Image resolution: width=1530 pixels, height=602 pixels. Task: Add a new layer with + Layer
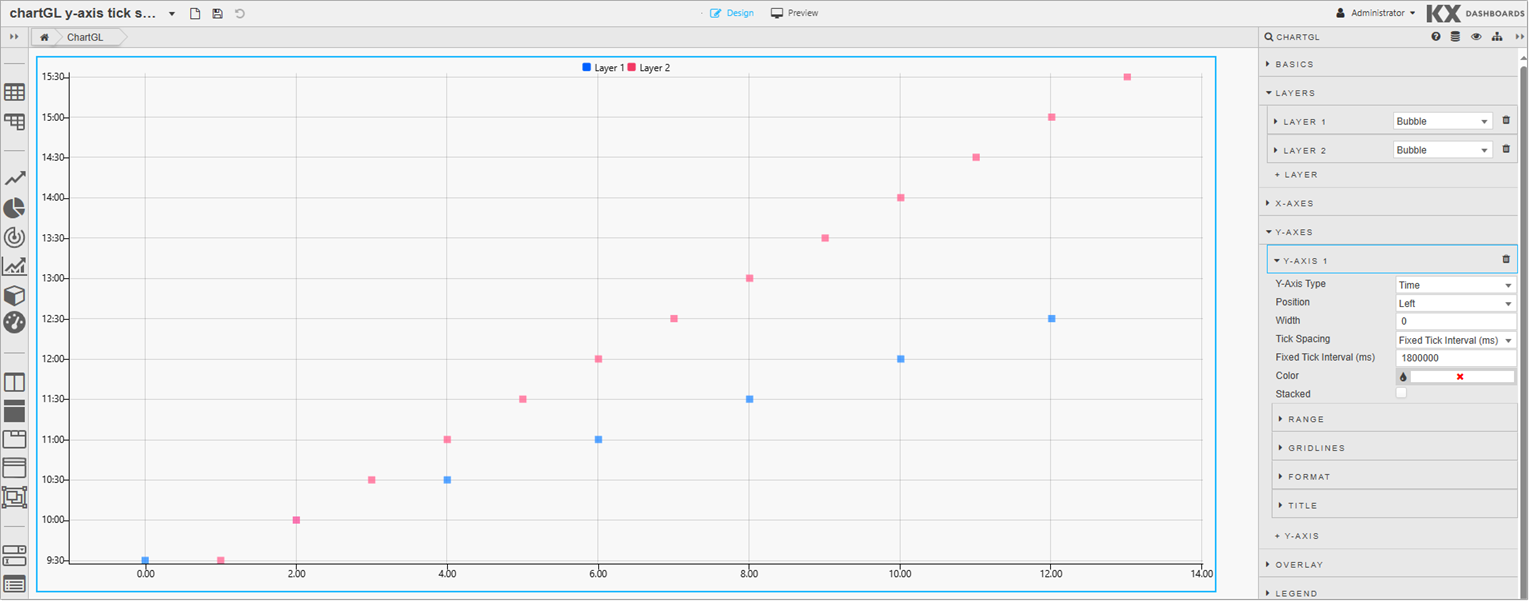[1297, 175]
